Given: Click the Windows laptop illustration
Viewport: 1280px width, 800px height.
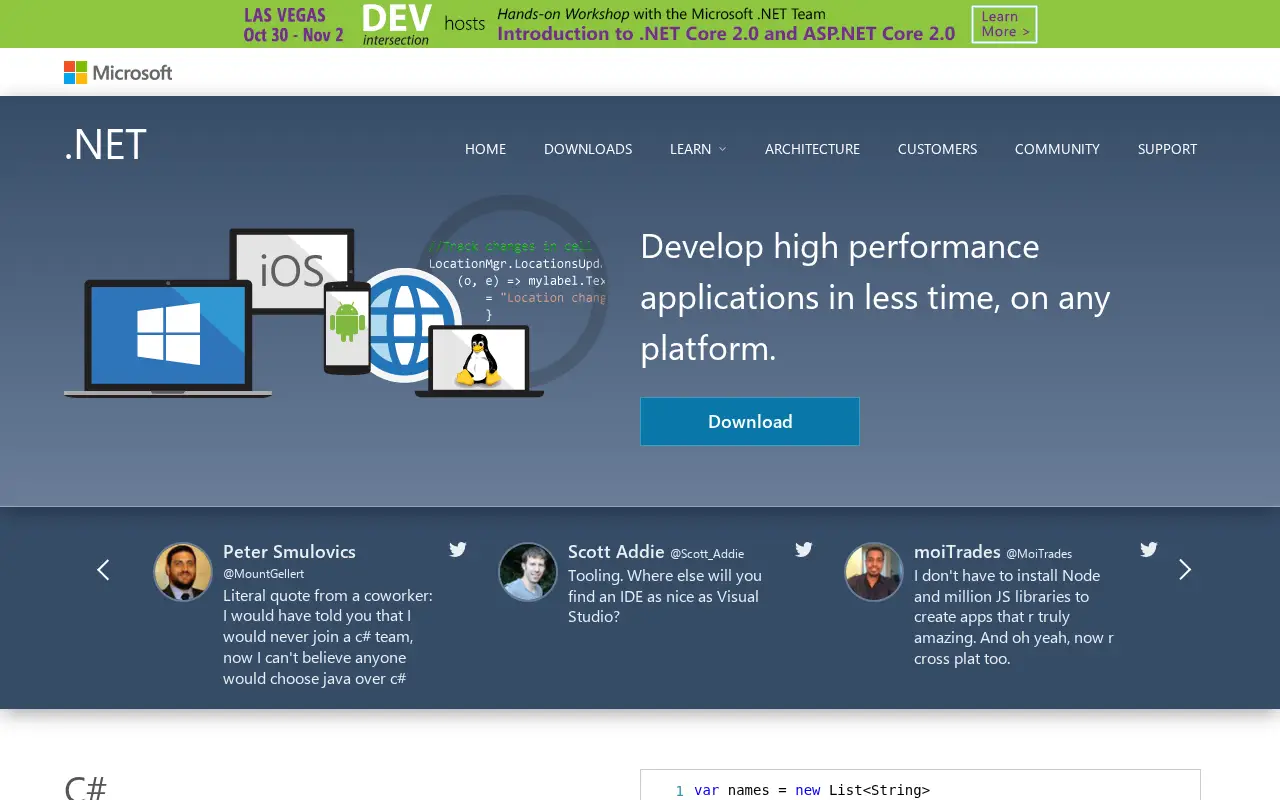Looking at the screenshot, I should click(168, 338).
